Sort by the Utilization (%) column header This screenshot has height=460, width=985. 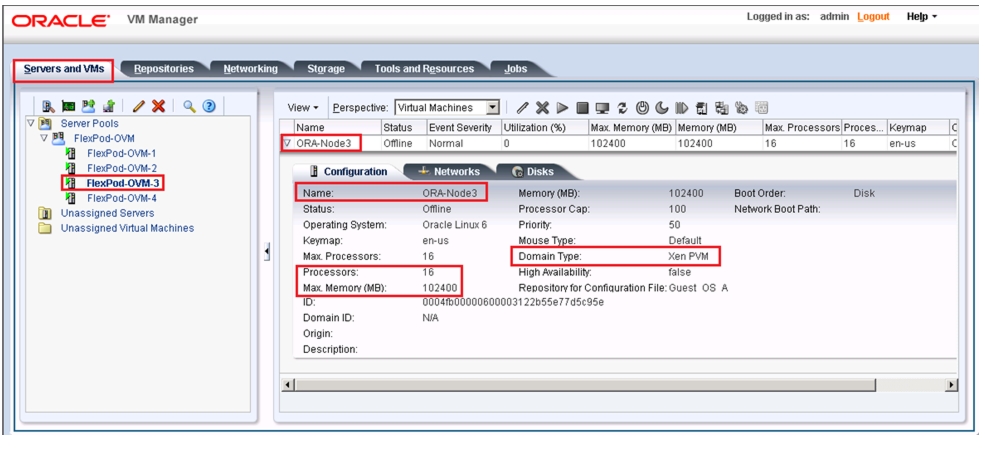click(545, 128)
